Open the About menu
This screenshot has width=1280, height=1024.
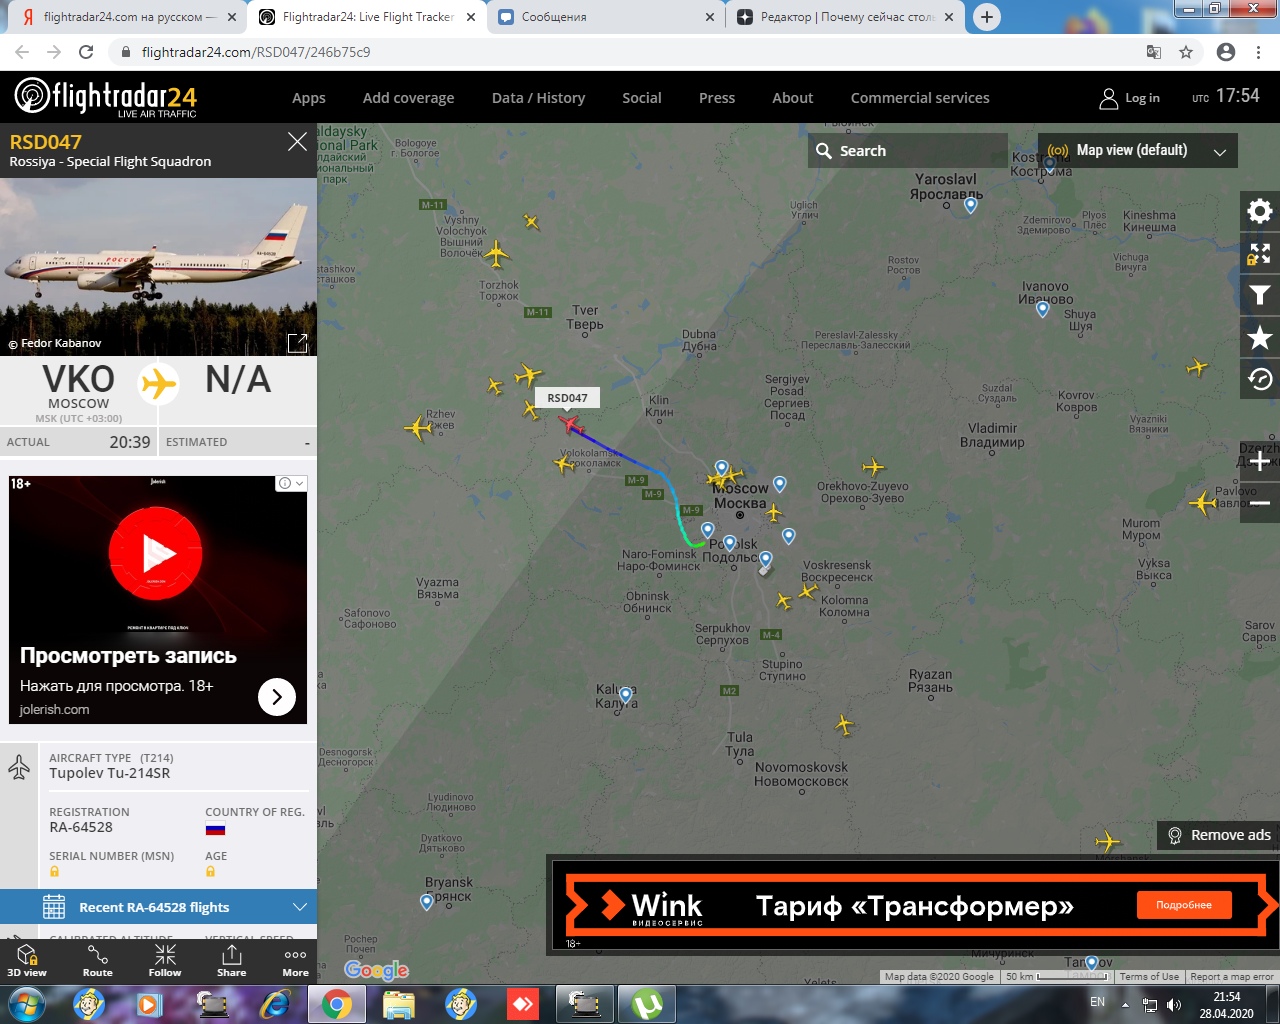tap(792, 98)
